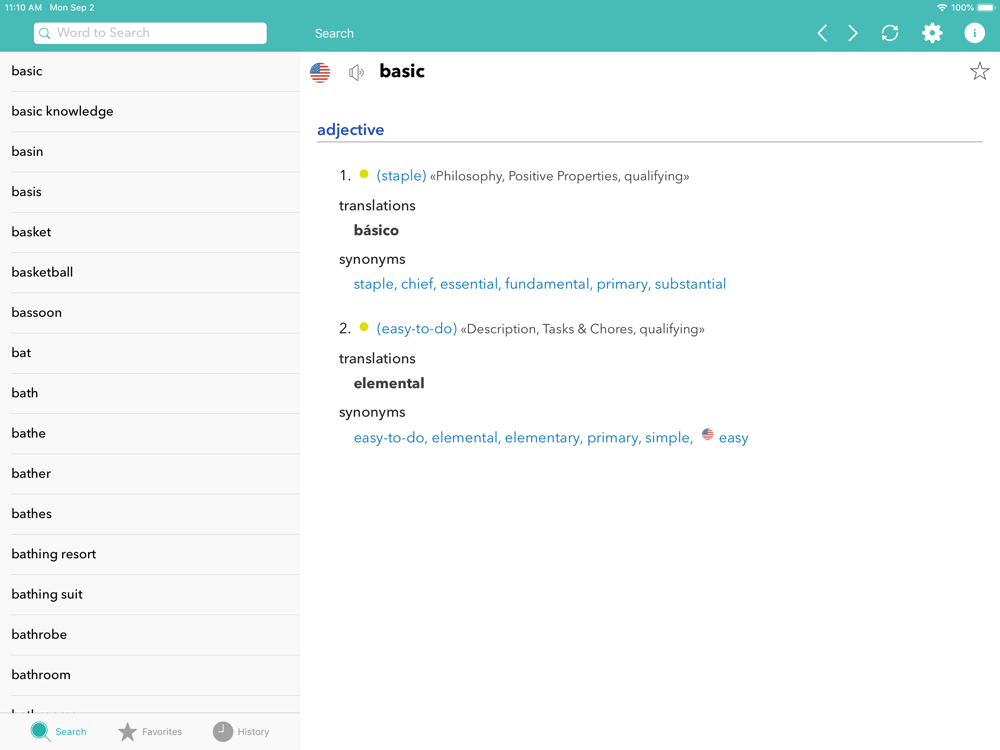Select 'bathes' in word list
The image size is (1000, 750).
point(150,513)
